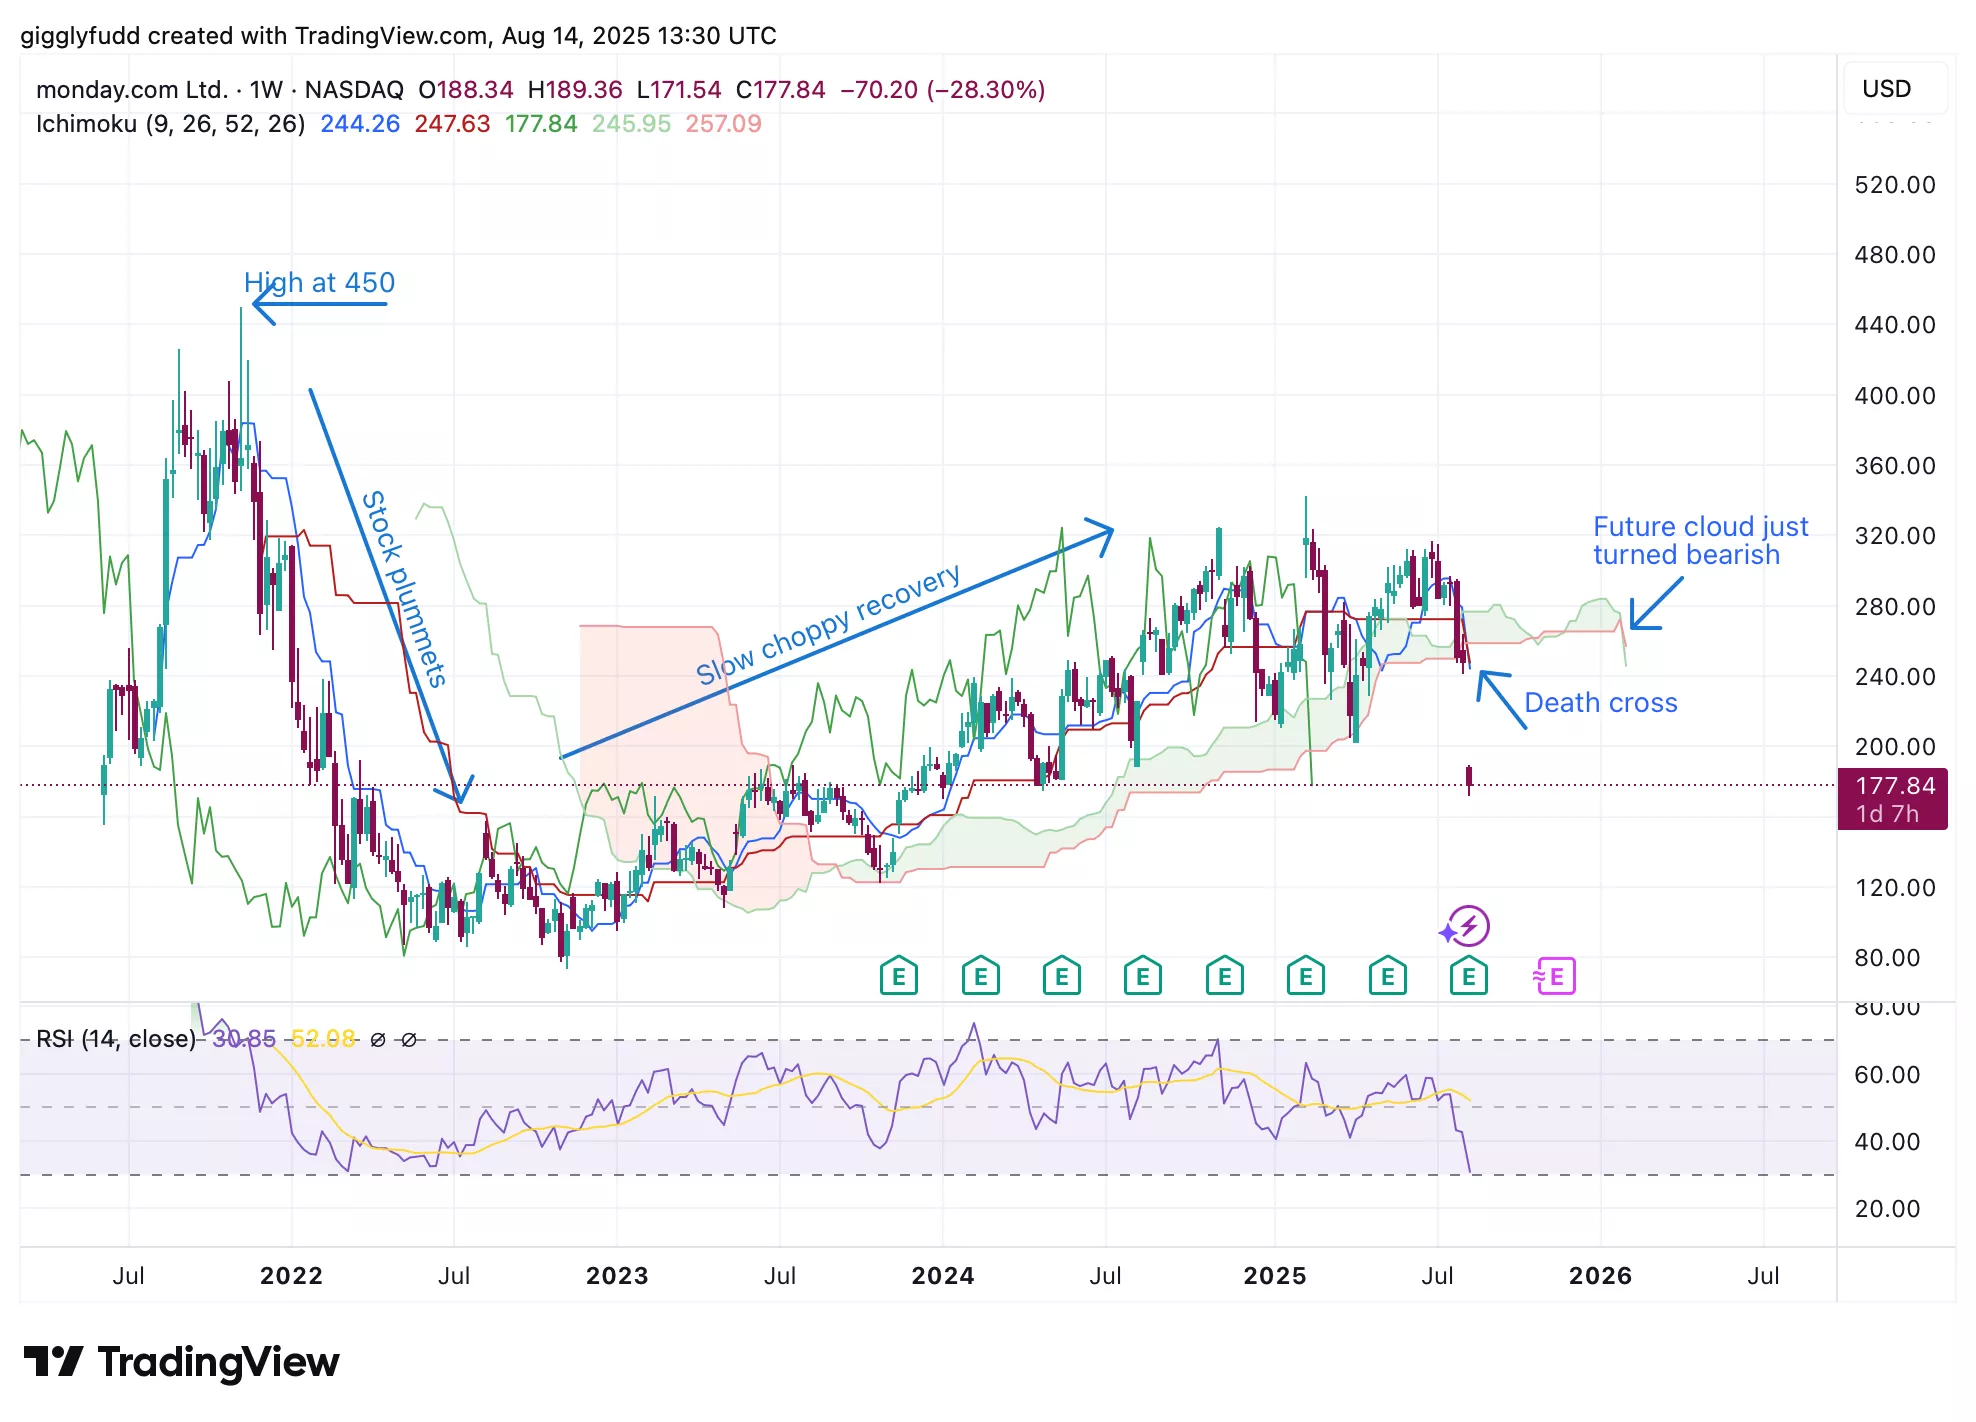Click the rightmost green earnings E marker
1976x1422 pixels.
pyautogui.click(x=1468, y=976)
